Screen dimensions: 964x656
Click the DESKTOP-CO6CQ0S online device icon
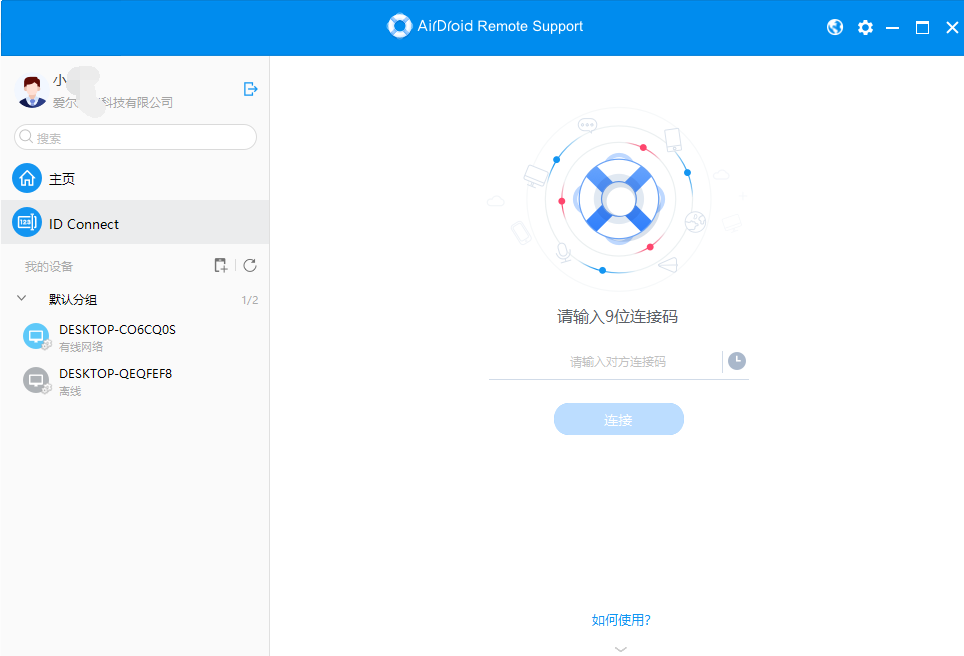36,336
